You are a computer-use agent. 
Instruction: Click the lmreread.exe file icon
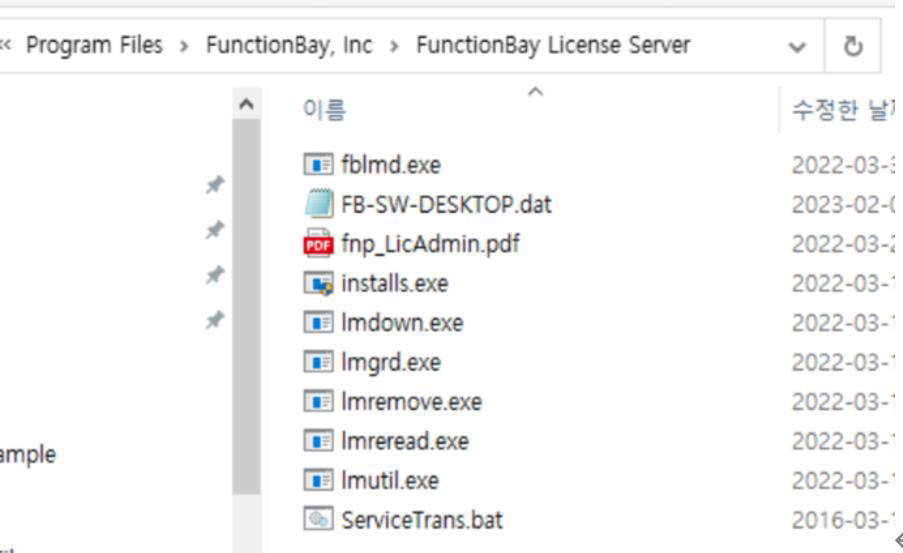pos(318,441)
